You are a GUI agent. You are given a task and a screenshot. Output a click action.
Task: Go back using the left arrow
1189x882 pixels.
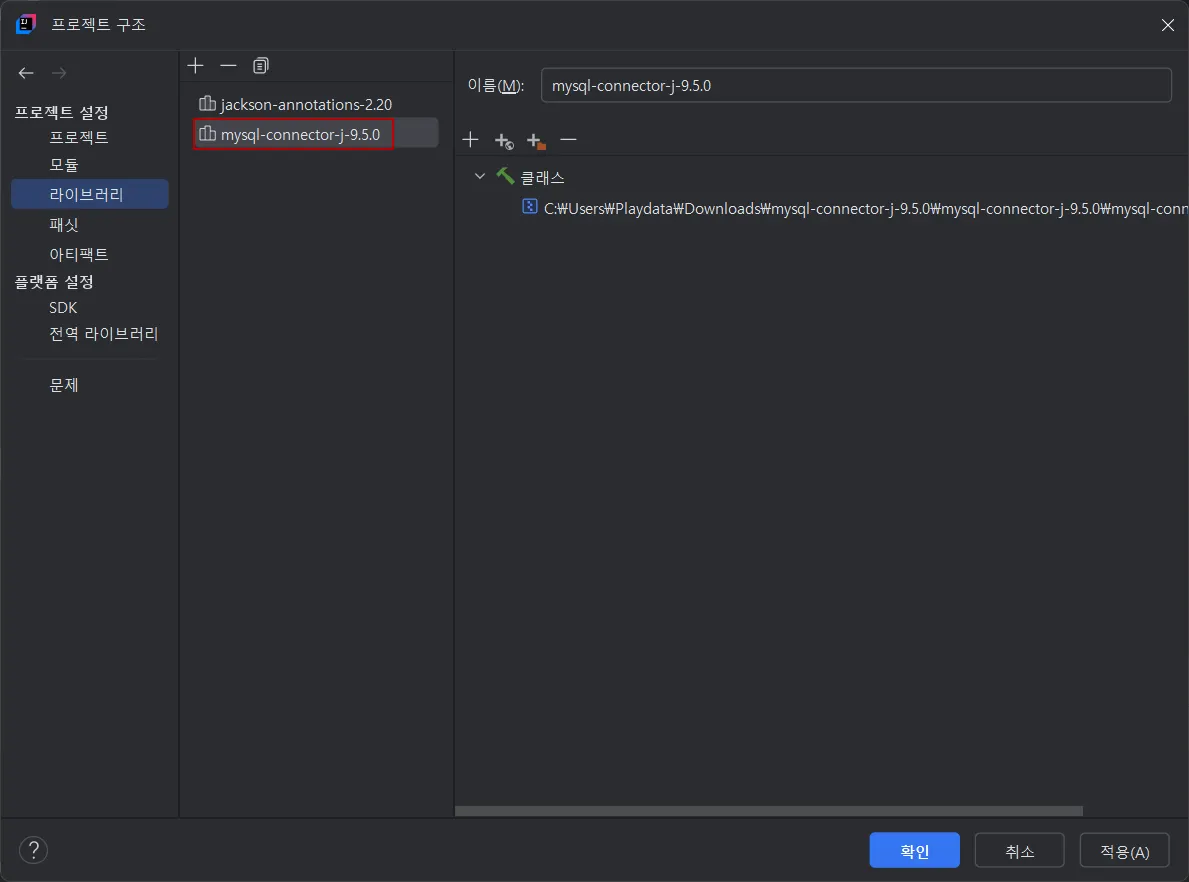26,73
